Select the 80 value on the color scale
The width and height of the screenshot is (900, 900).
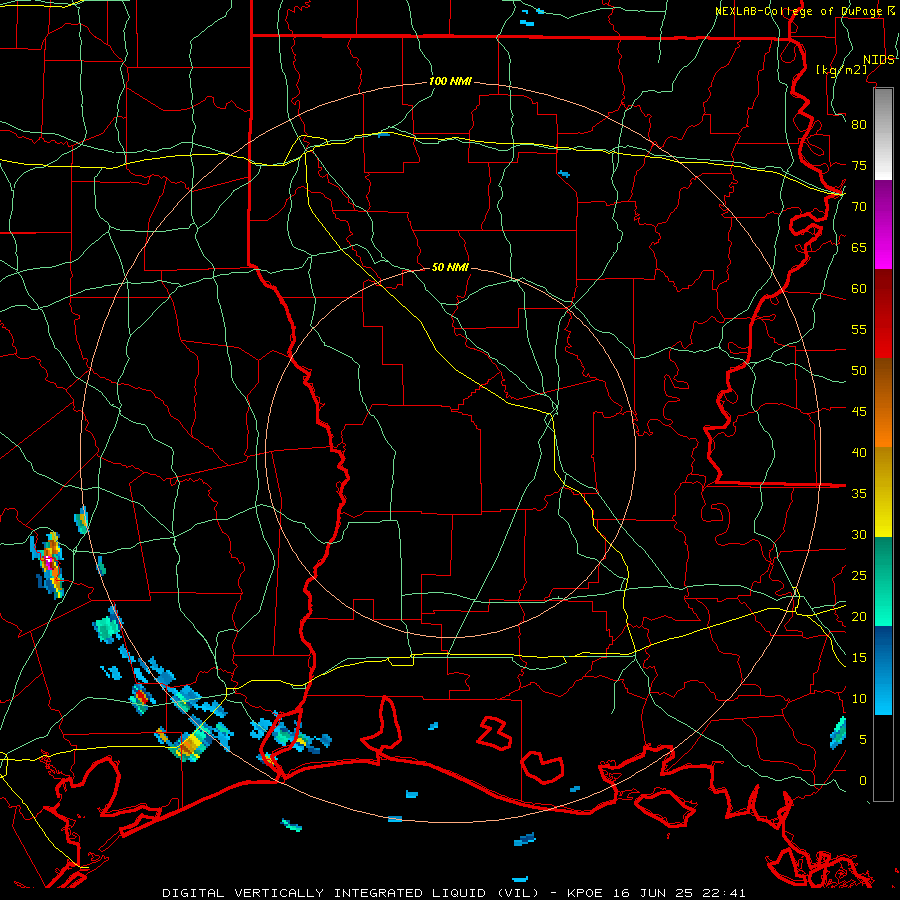859,125
